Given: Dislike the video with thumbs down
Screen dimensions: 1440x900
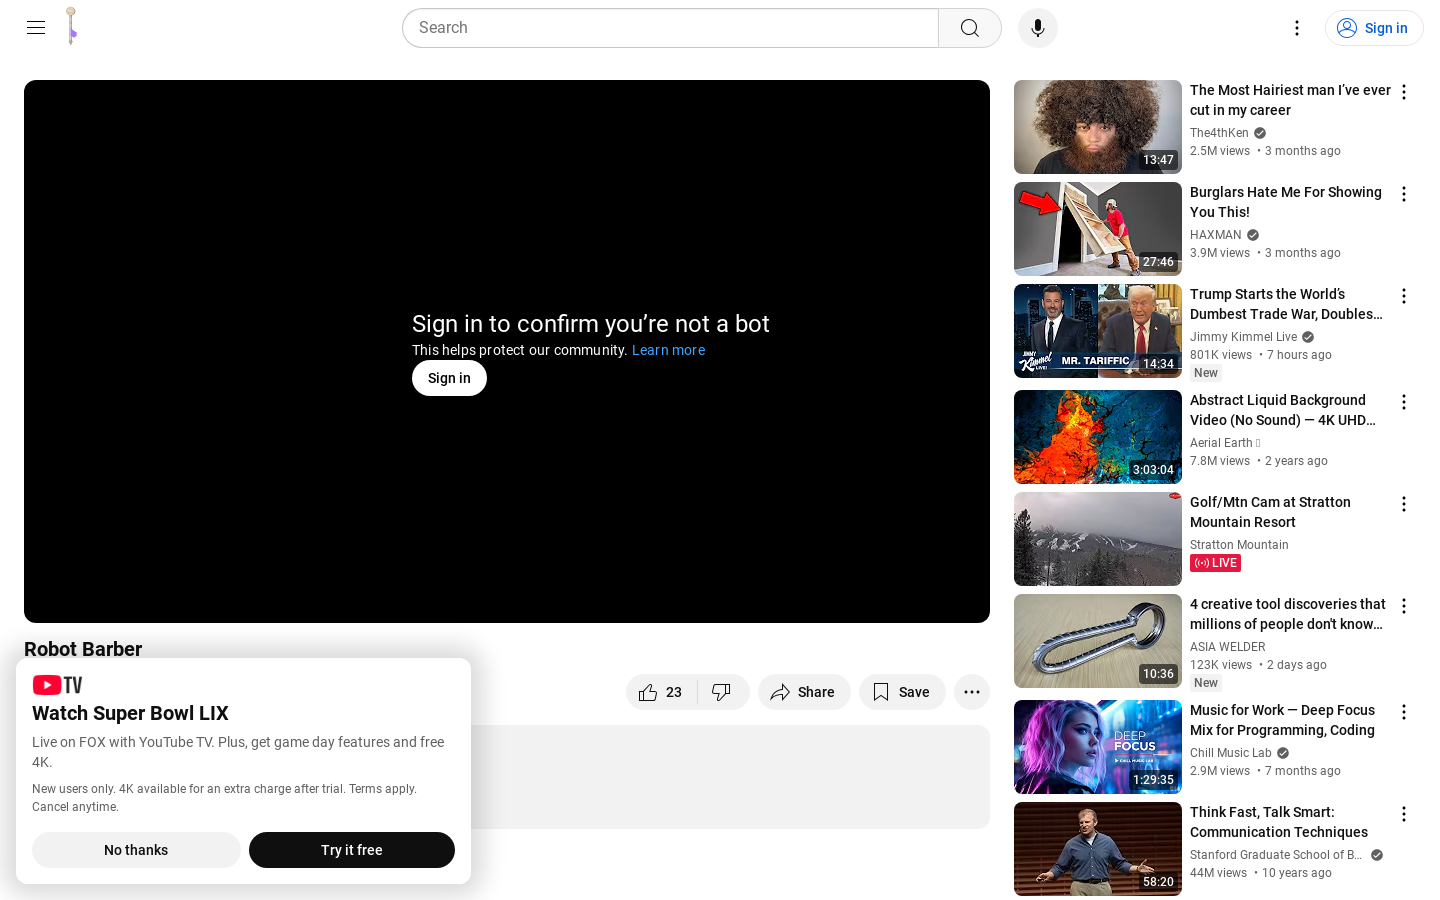Looking at the screenshot, I should point(723,692).
